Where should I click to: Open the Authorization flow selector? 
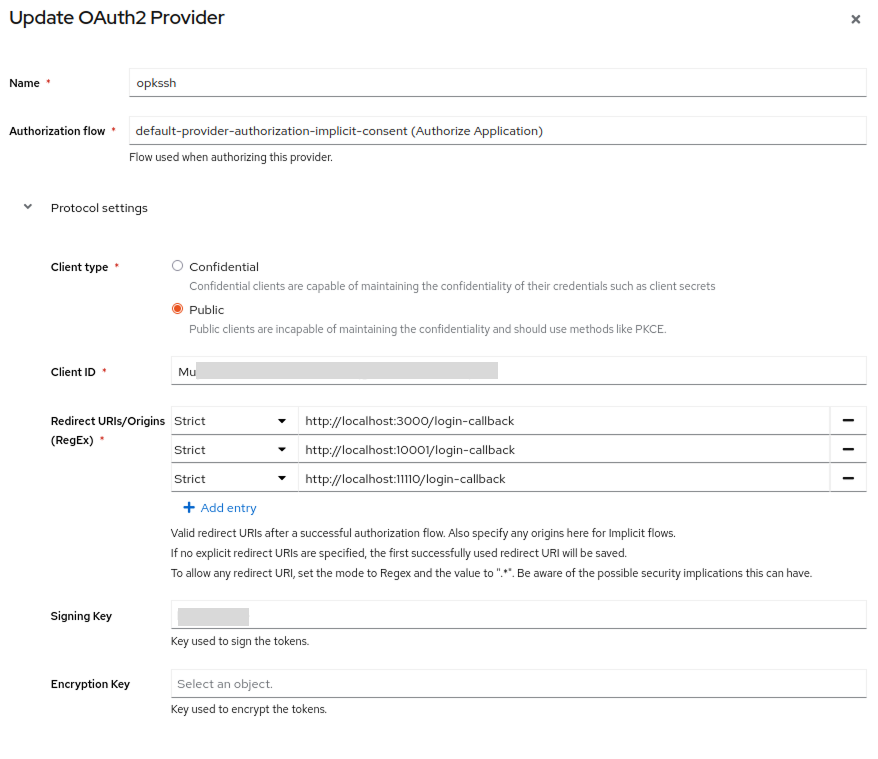(497, 131)
